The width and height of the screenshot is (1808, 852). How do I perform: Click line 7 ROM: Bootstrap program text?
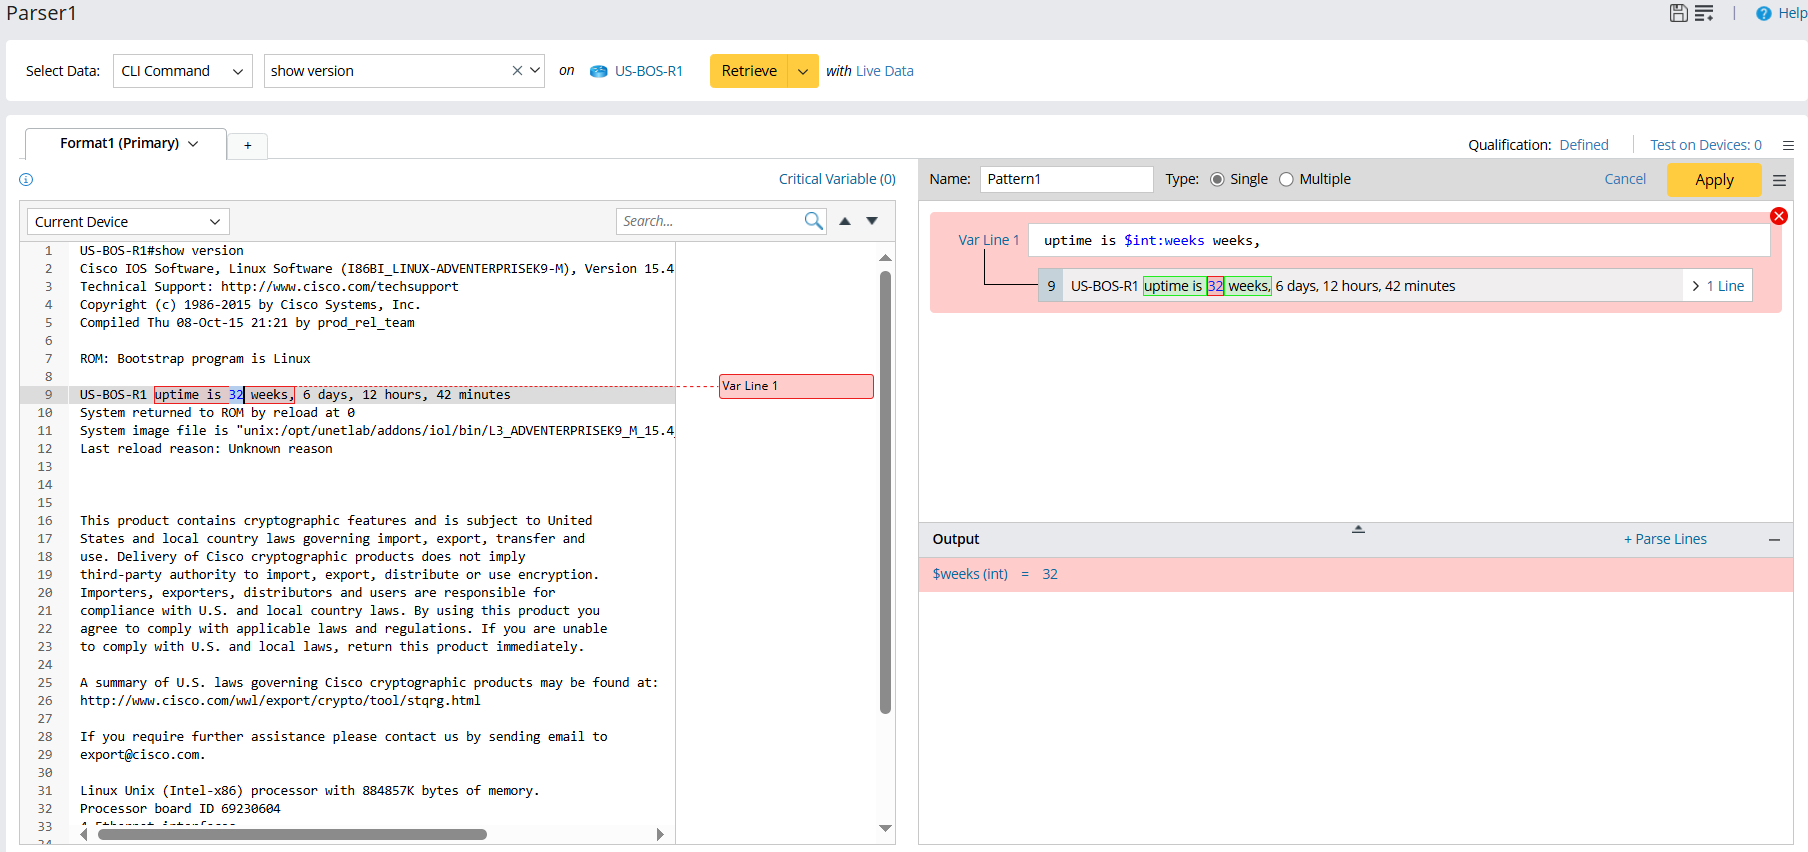[x=195, y=359]
